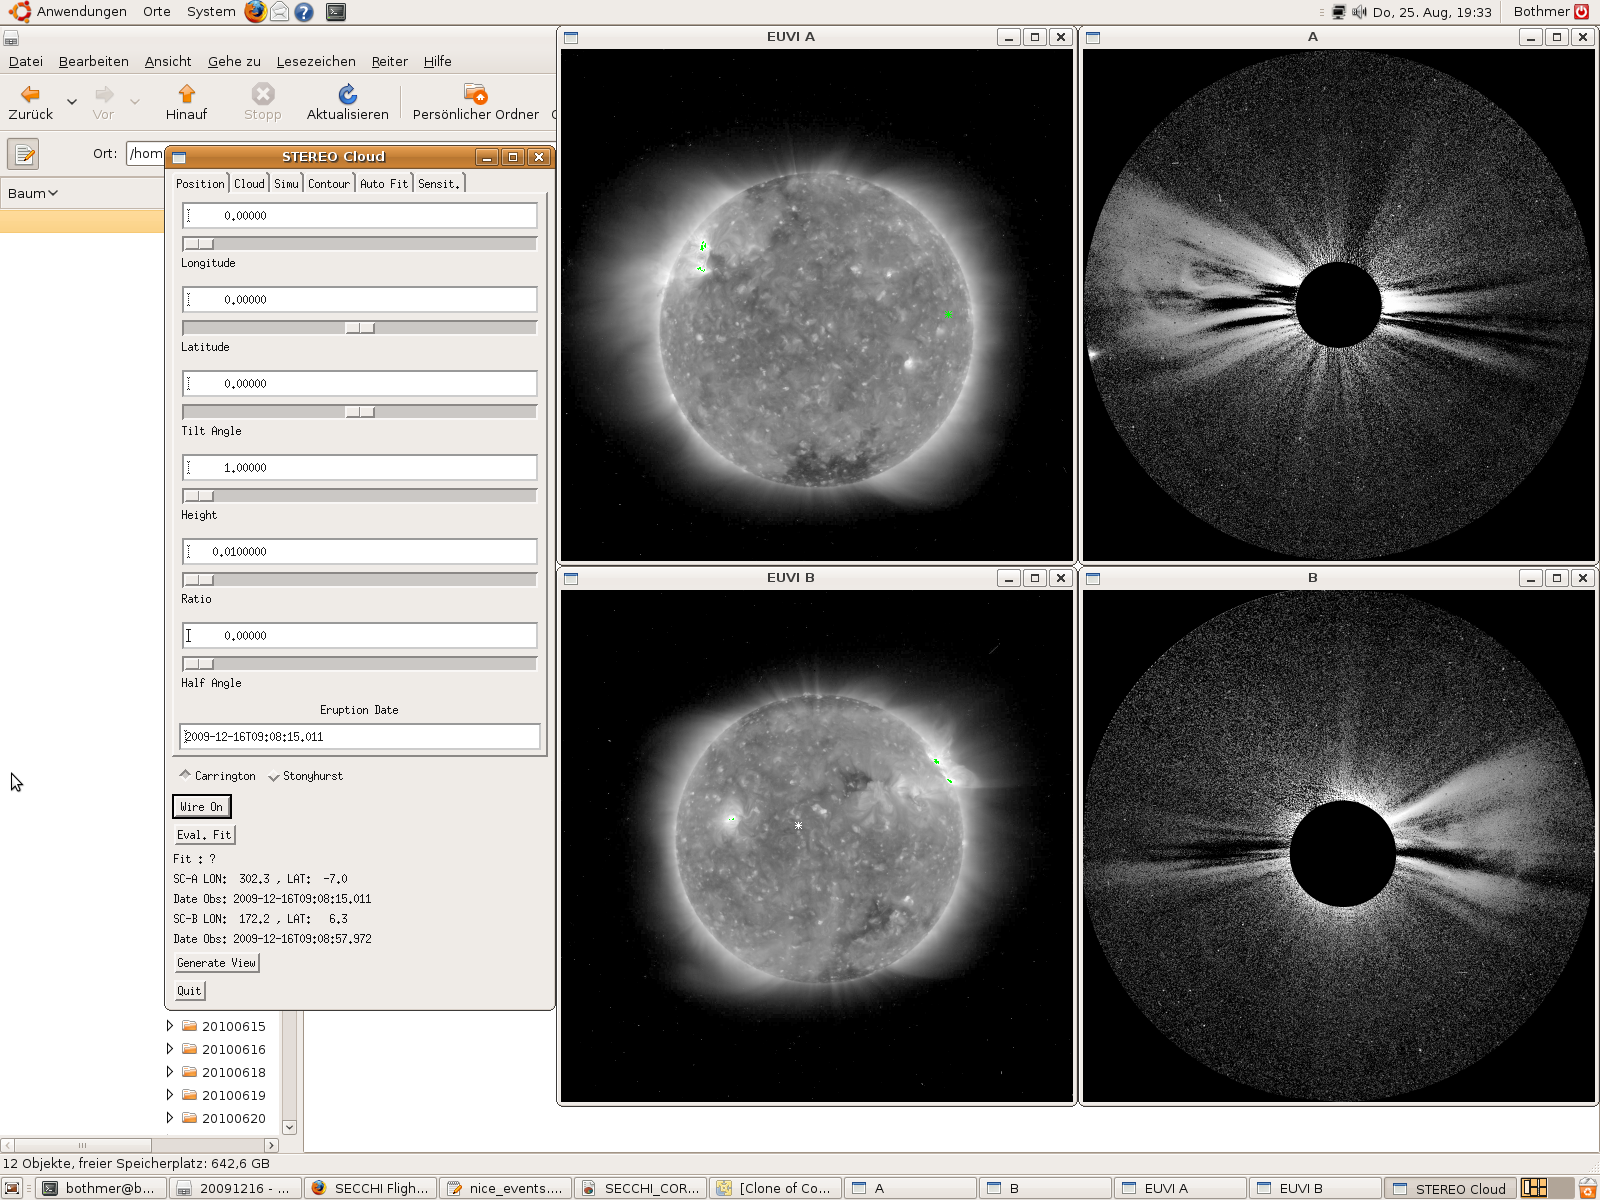Click the 20100615 folder icon
1600x1200 pixels.
point(189,1026)
